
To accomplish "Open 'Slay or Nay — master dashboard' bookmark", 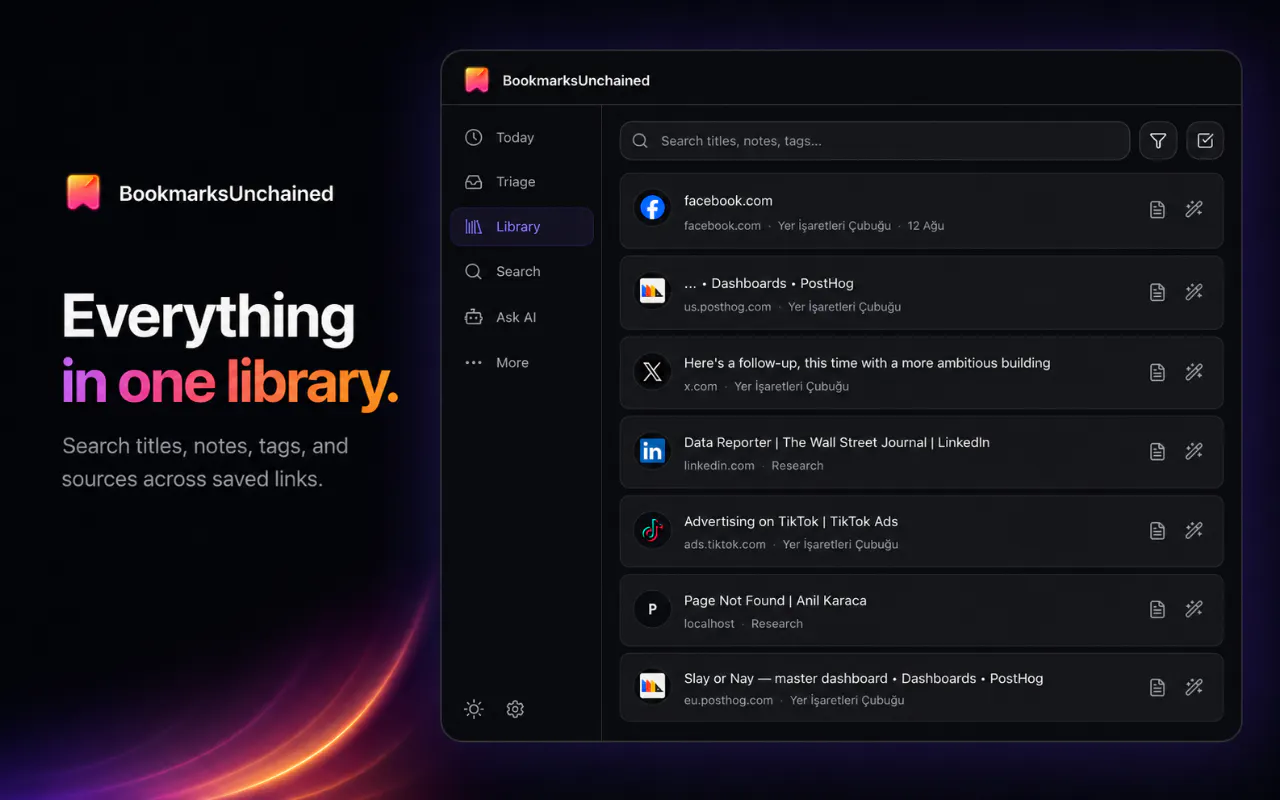I will tap(863, 678).
